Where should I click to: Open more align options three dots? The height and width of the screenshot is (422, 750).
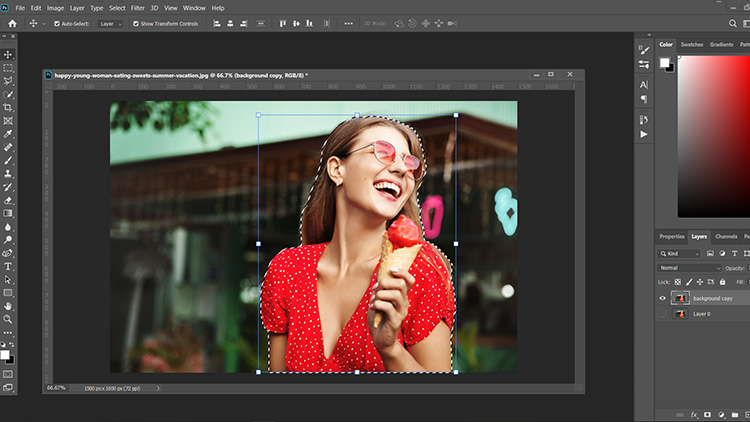349,23
